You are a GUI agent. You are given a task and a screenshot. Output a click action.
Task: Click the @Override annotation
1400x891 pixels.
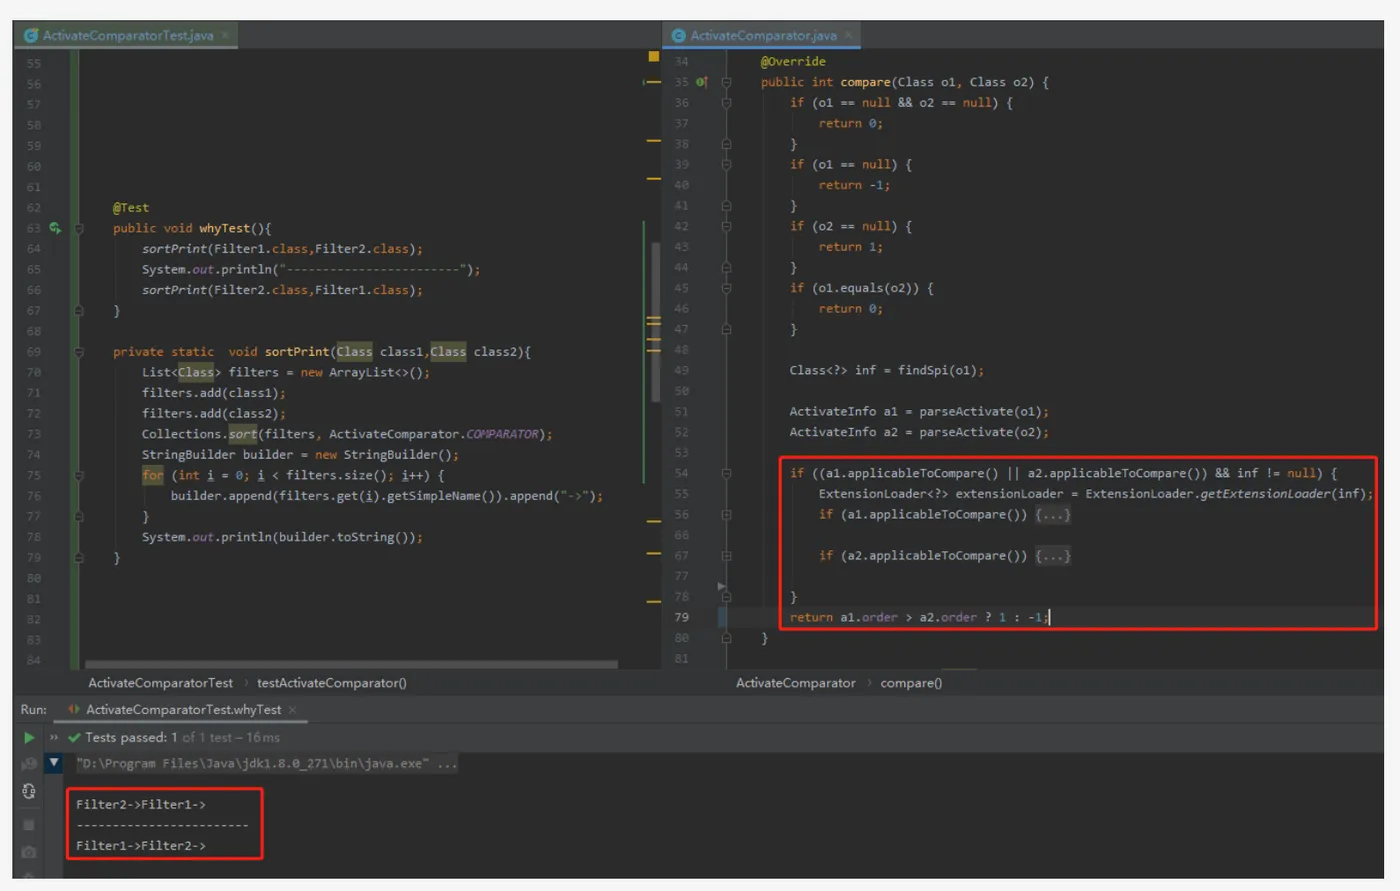pyautogui.click(x=793, y=62)
